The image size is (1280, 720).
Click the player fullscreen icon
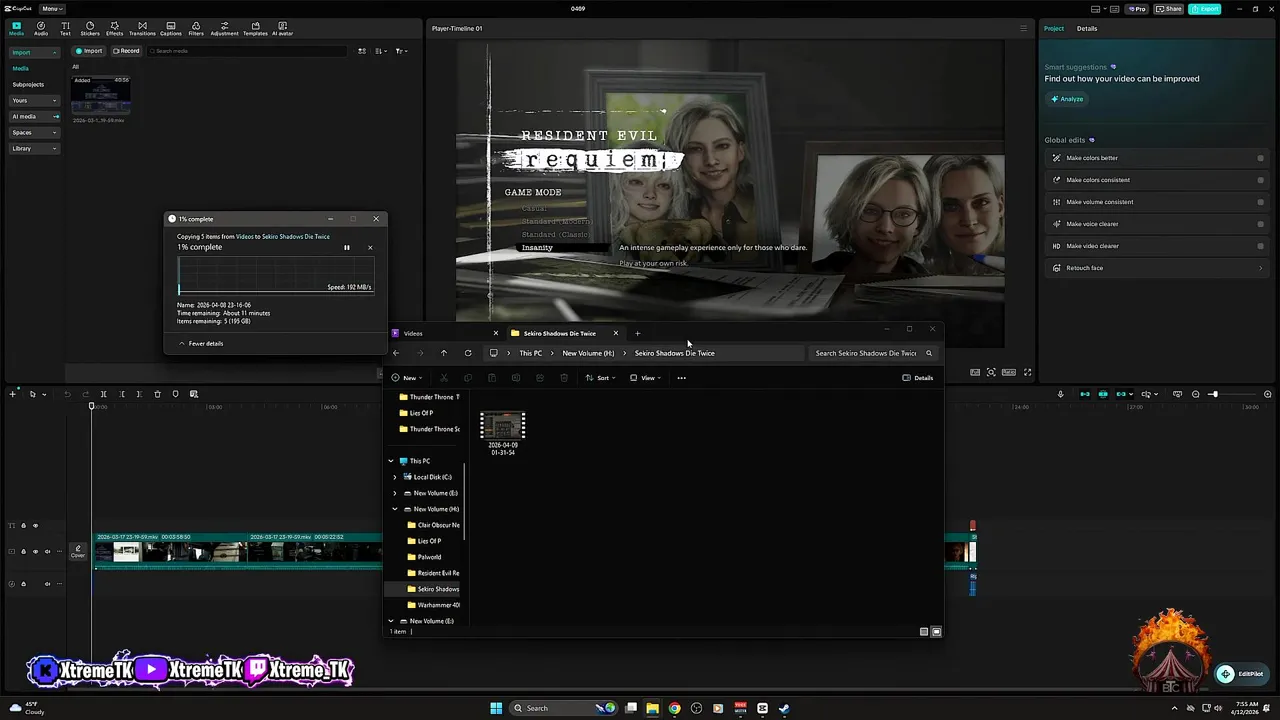pyautogui.click(x=1027, y=372)
